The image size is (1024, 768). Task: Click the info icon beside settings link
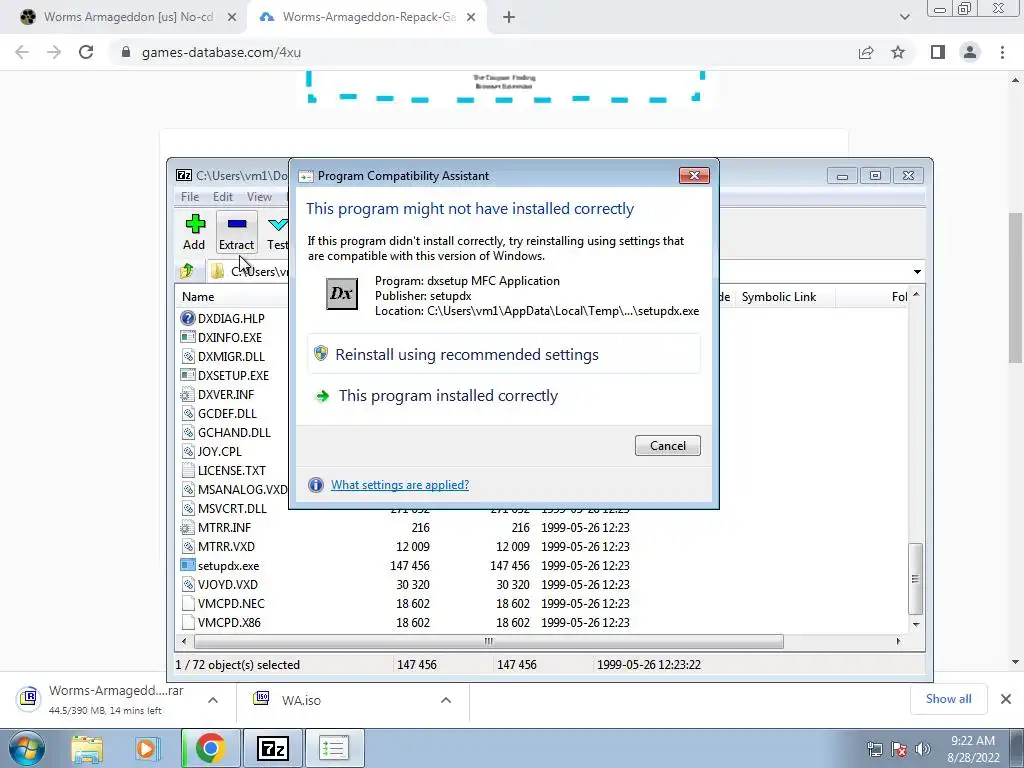pyautogui.click(x=316, y=485)
